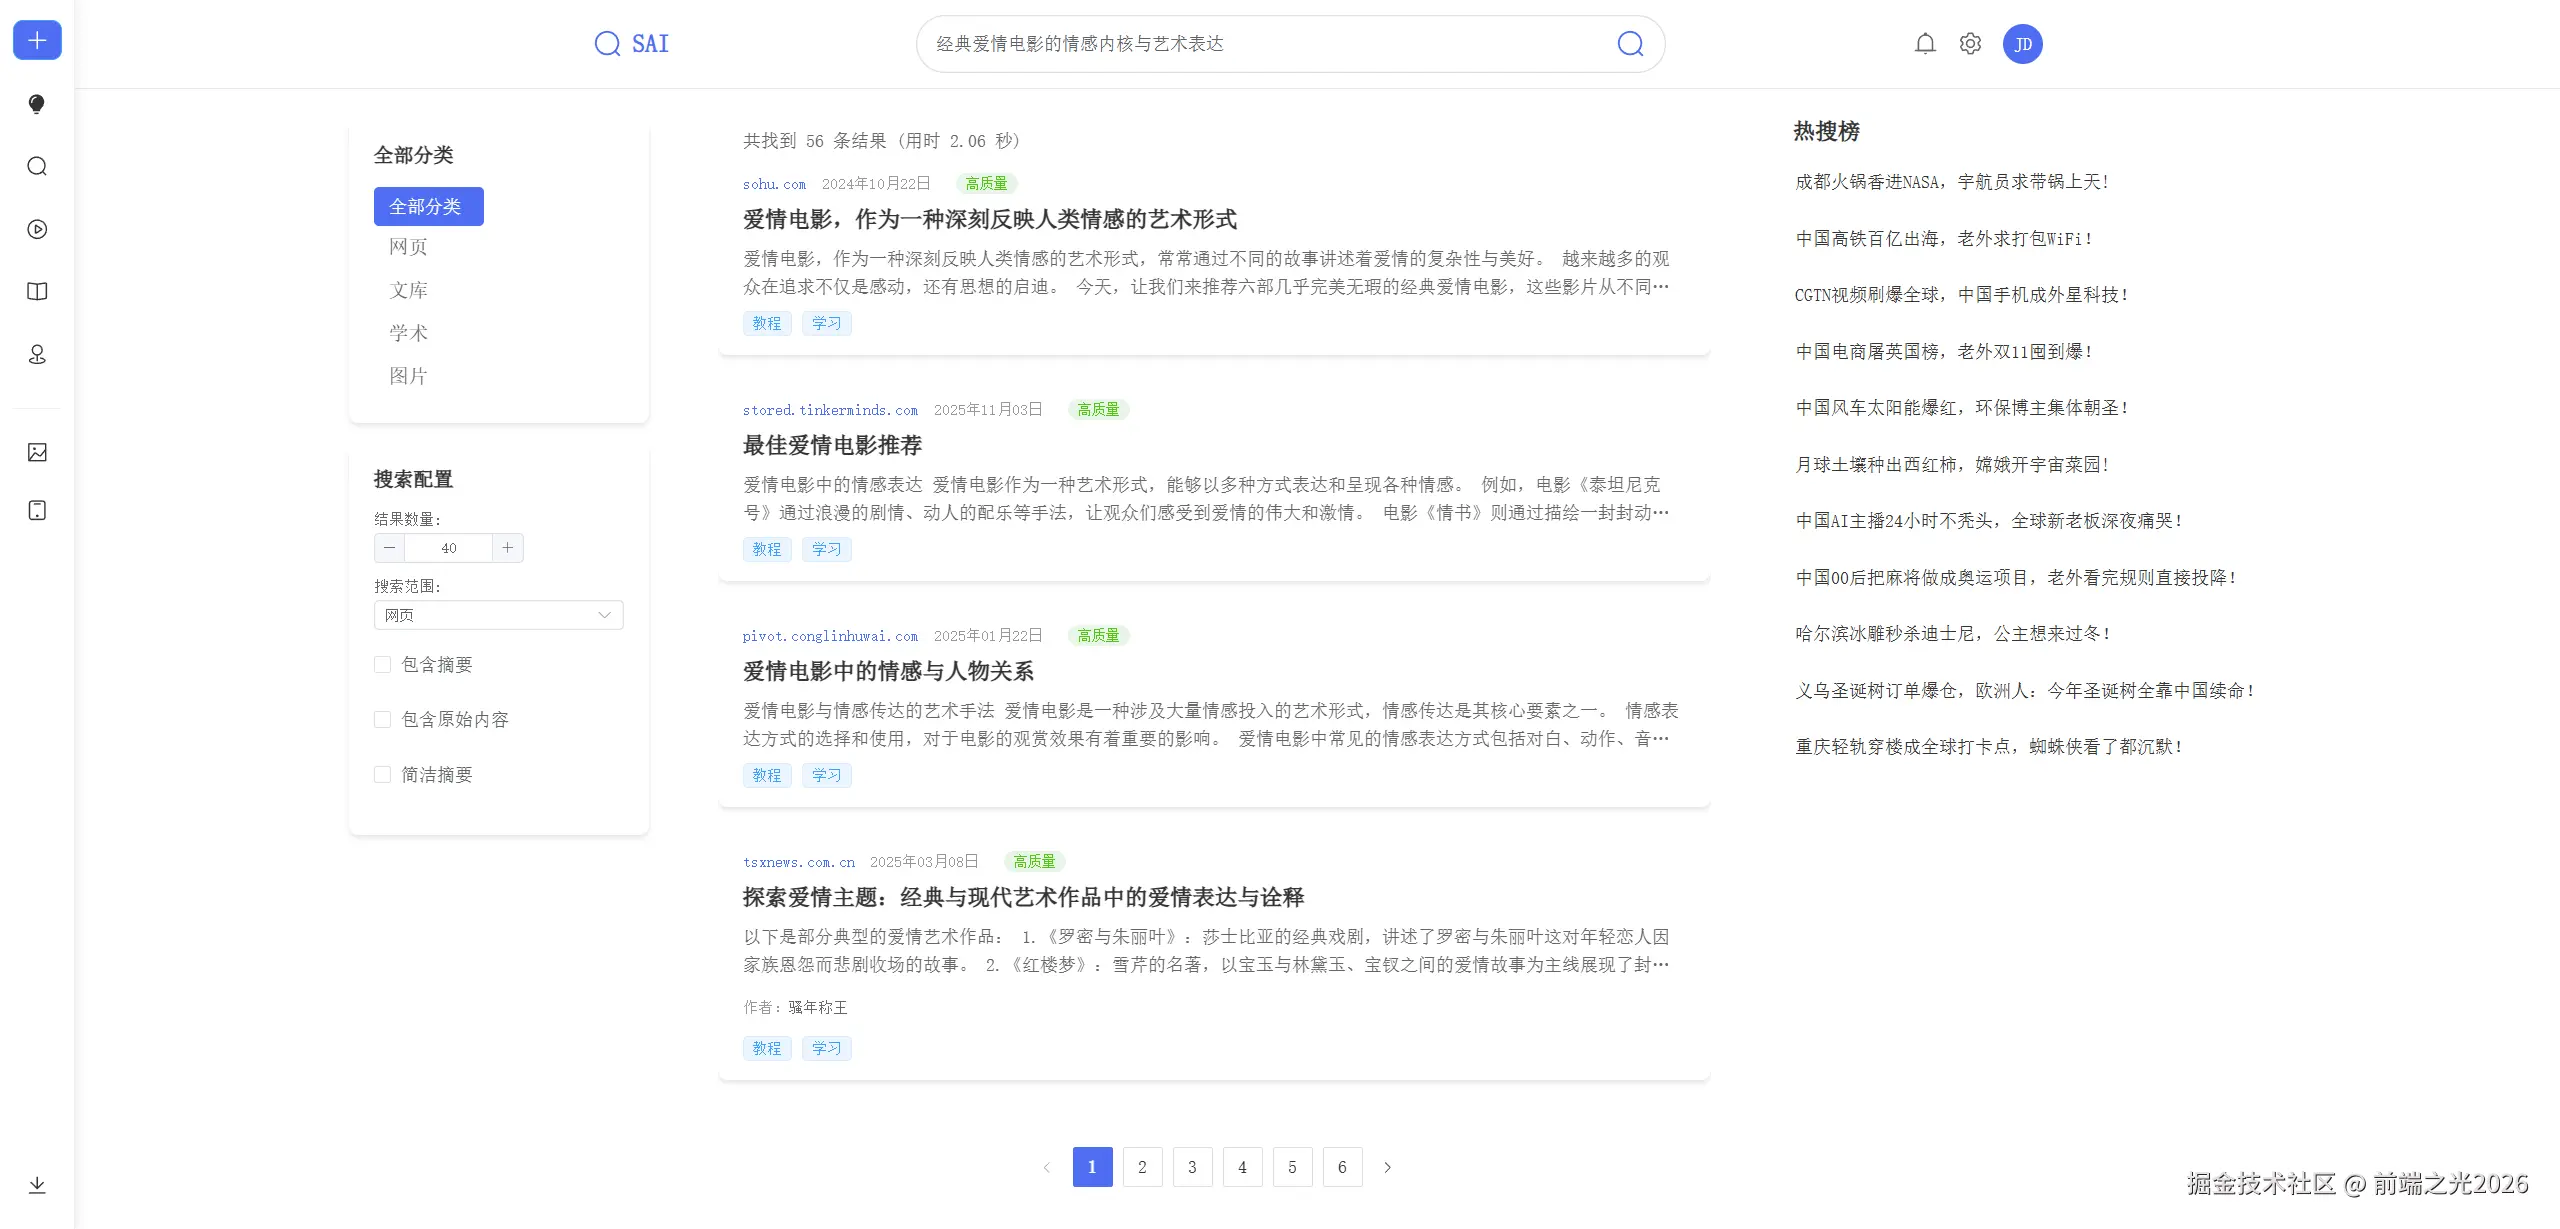Increase result count with plus stepper
Image resolution: width=2560 pixels, height=1229 pixels.
pyautogui.click(x=508, y=548)
